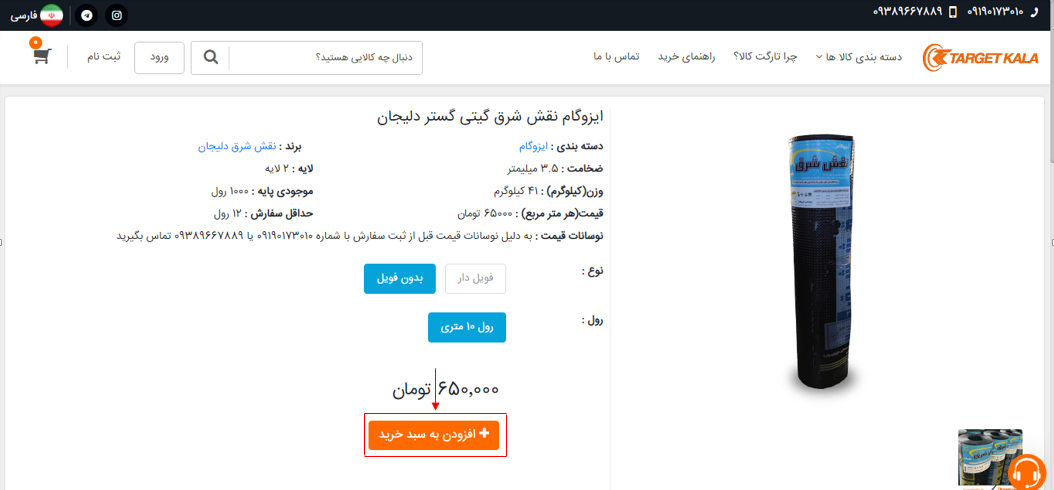Click the search field 'دنبال چه کالایی هستید؟'

coord(325,58)
